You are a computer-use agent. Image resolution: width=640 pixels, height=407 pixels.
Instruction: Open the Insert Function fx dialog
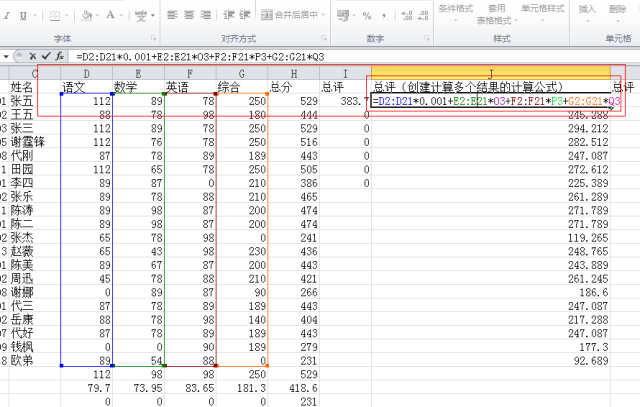[60, 56]
